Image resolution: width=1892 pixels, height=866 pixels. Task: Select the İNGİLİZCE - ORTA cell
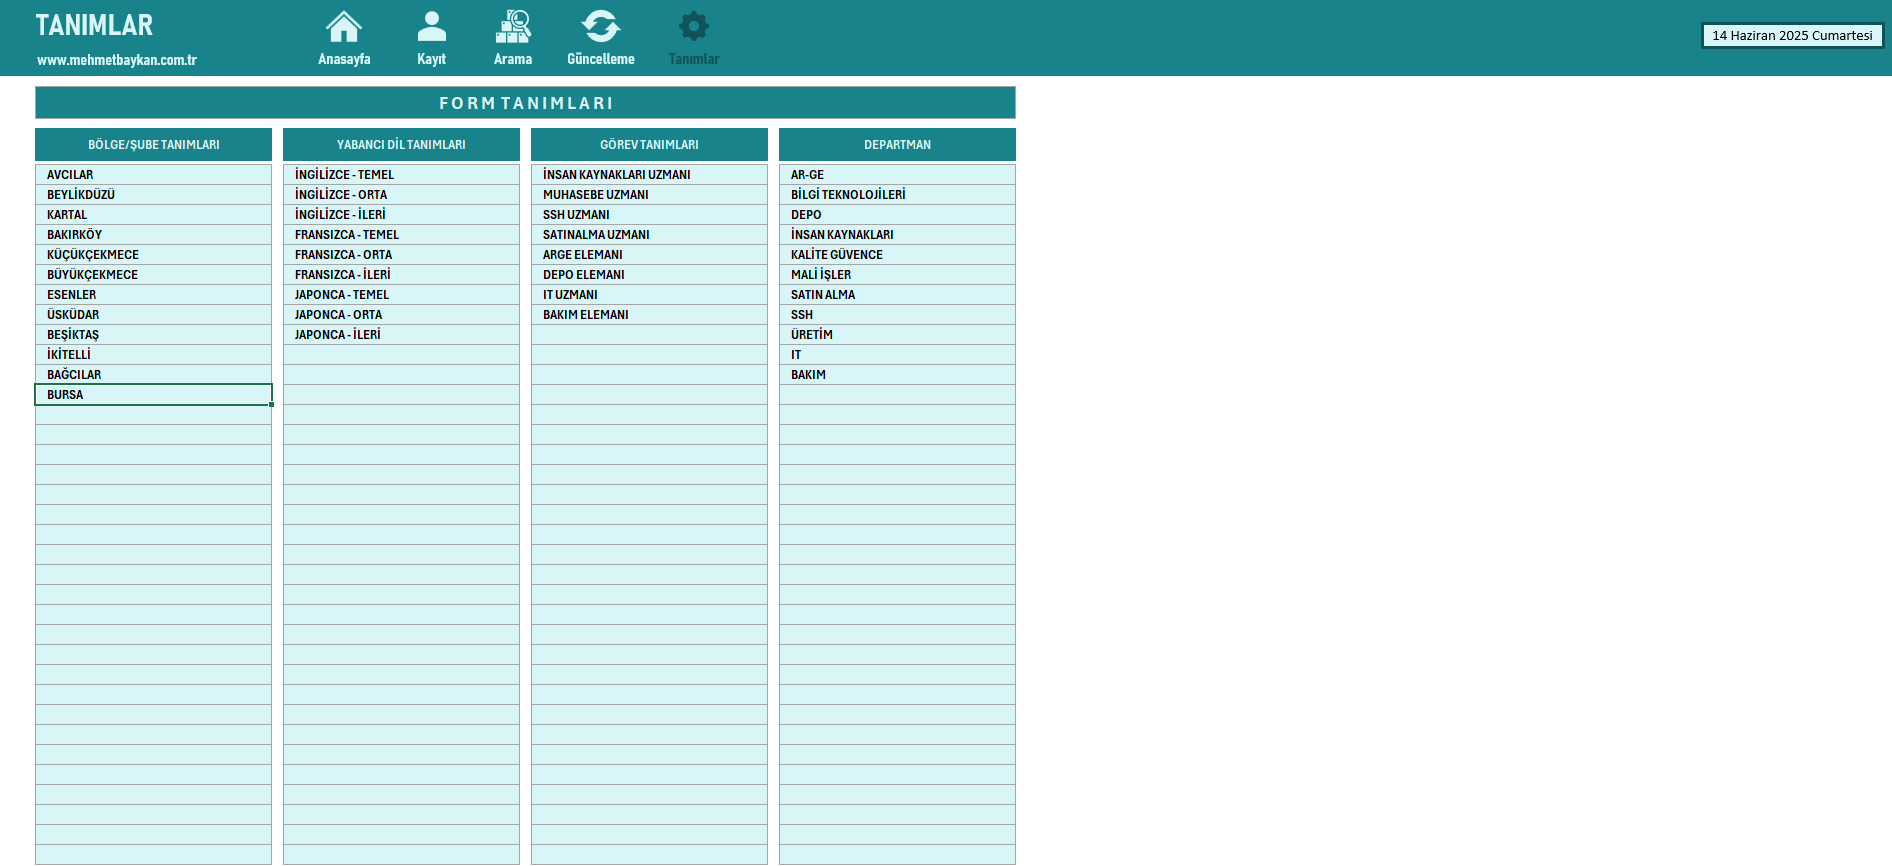(401, 195)
